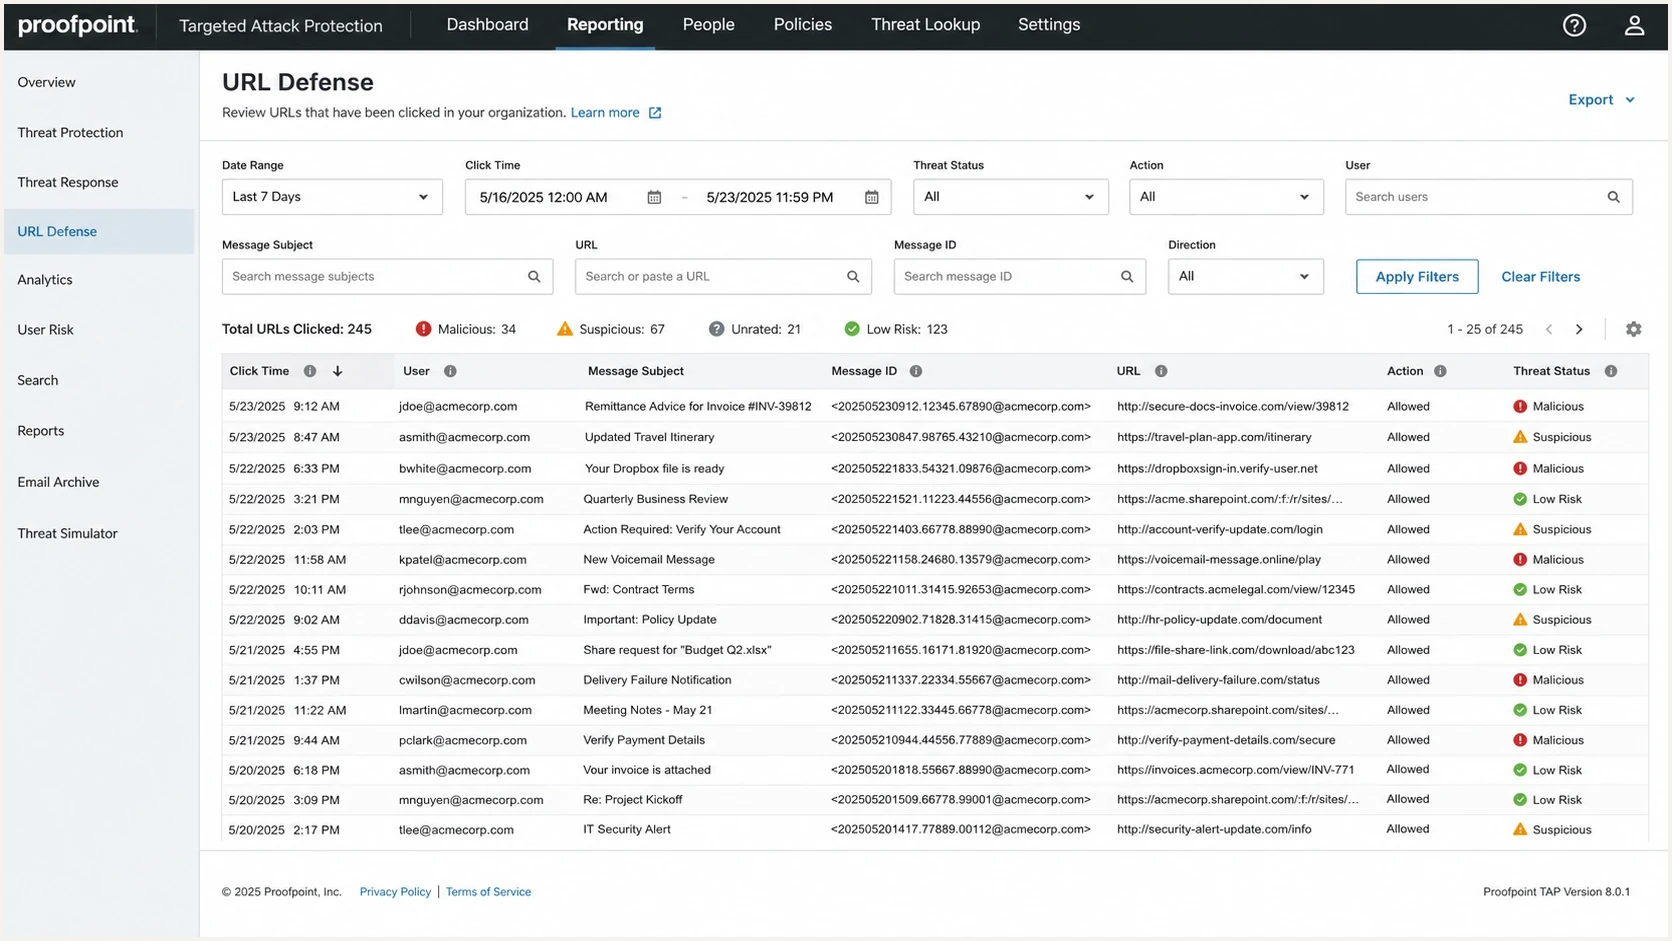Viewport: 1672px width, 941px height.
Task: Open the Action filter dropdown
Action: (1226, 197)
